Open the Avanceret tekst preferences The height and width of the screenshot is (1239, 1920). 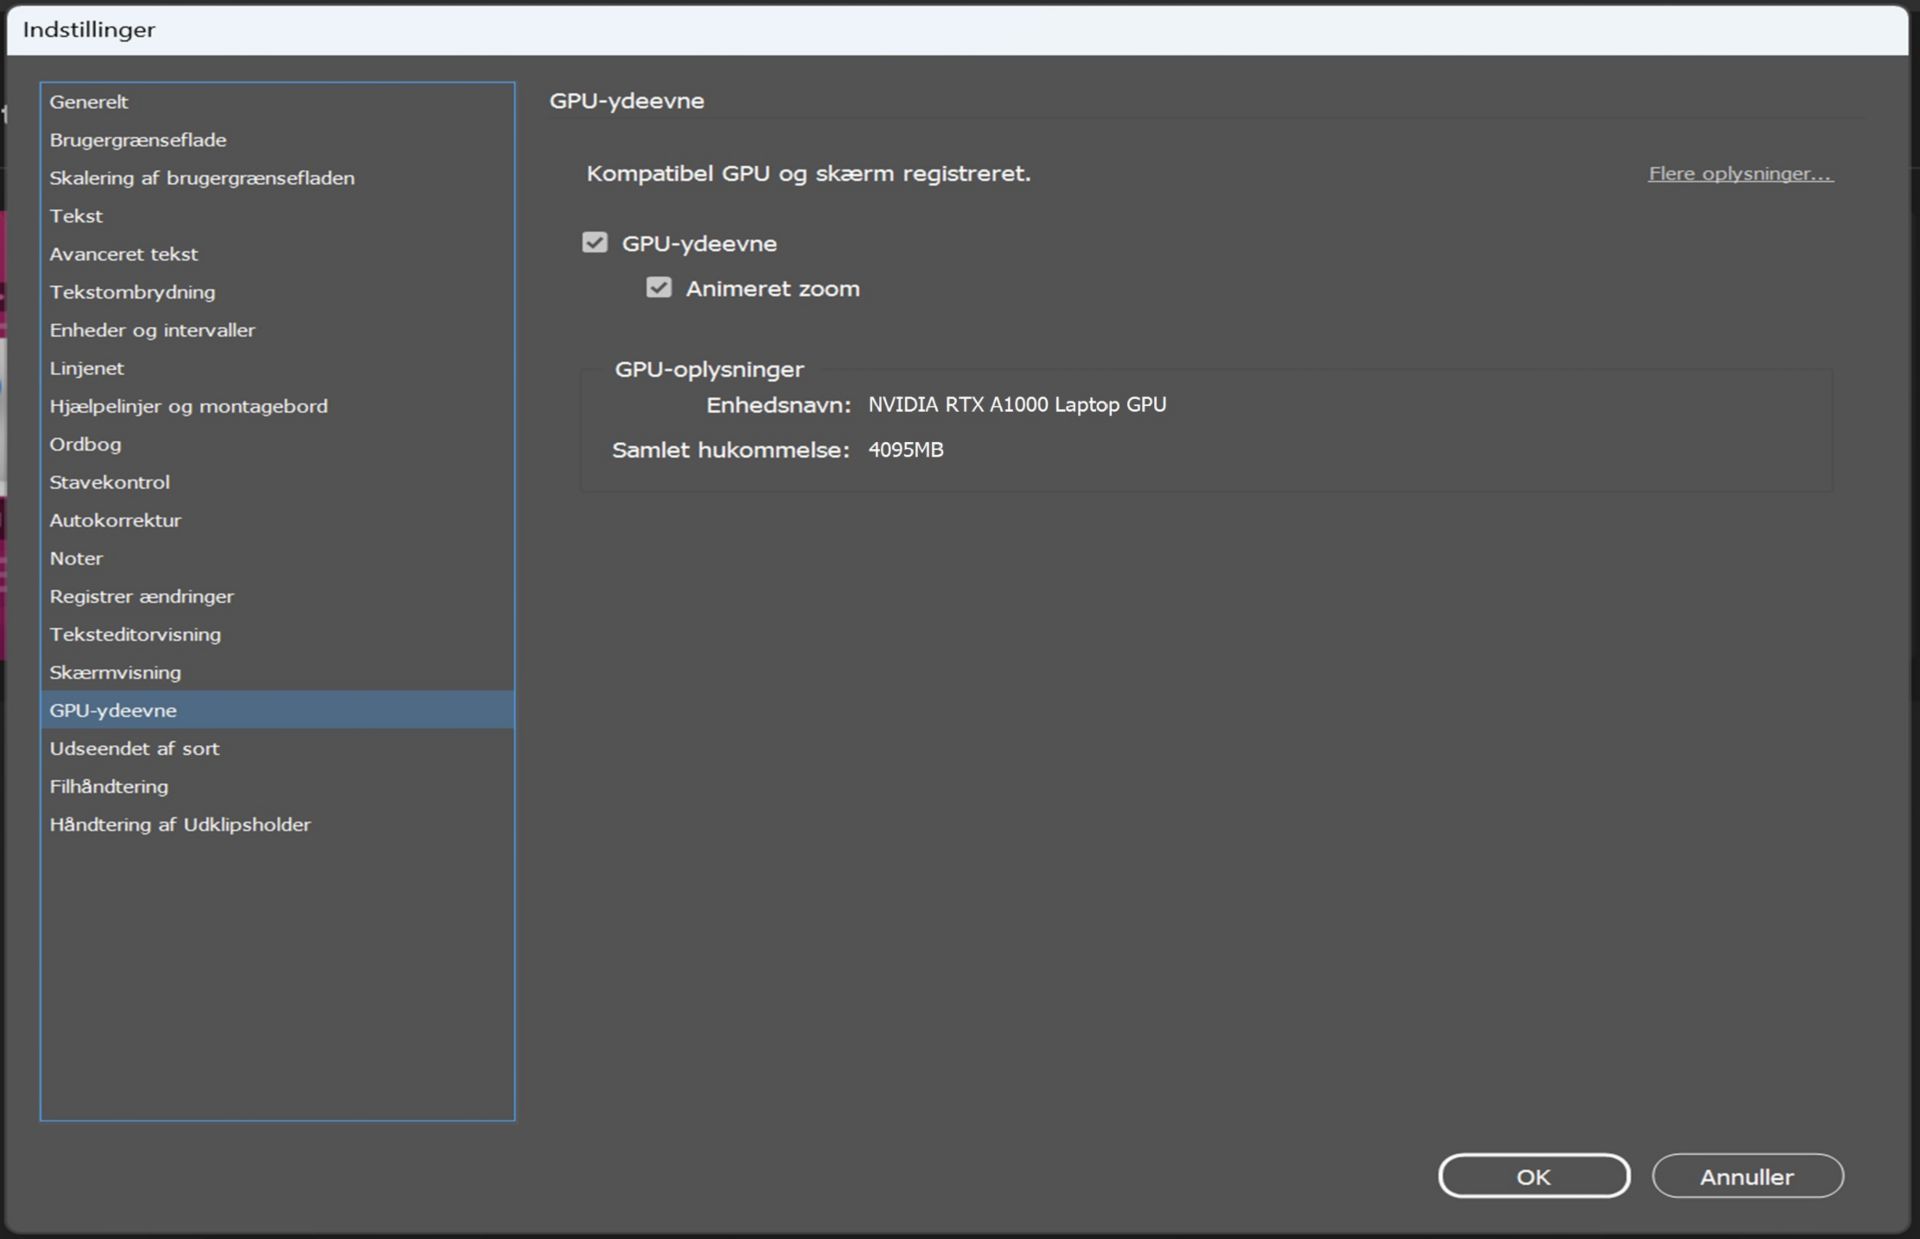(x=124, y=254)
